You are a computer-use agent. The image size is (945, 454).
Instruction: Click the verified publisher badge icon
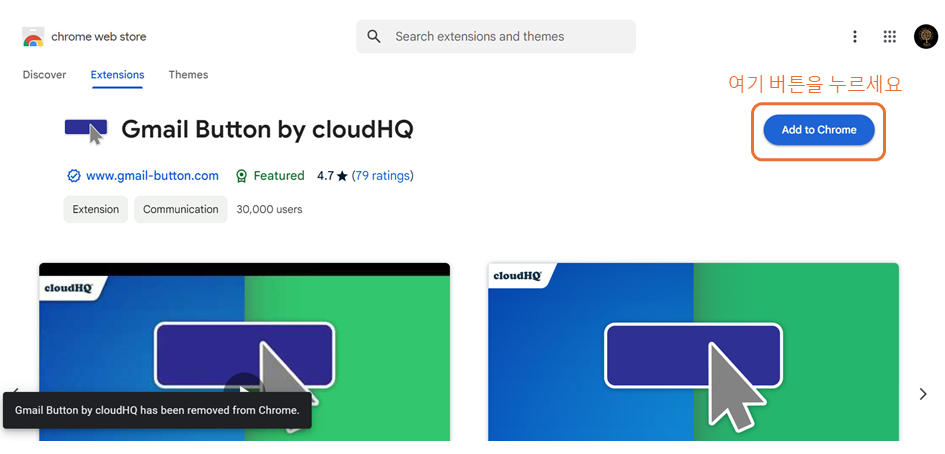pyautogui.click(x=74, y=176)
